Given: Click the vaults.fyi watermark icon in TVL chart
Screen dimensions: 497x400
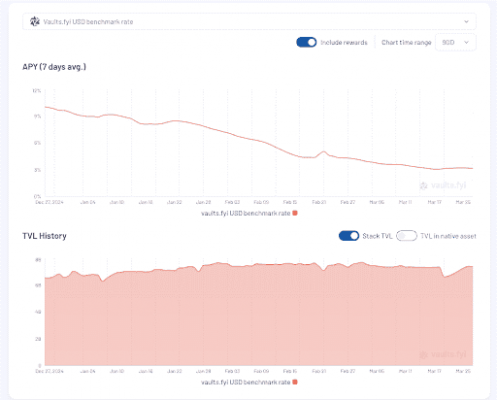Looking at the screenshot, I should pos(423,355).
